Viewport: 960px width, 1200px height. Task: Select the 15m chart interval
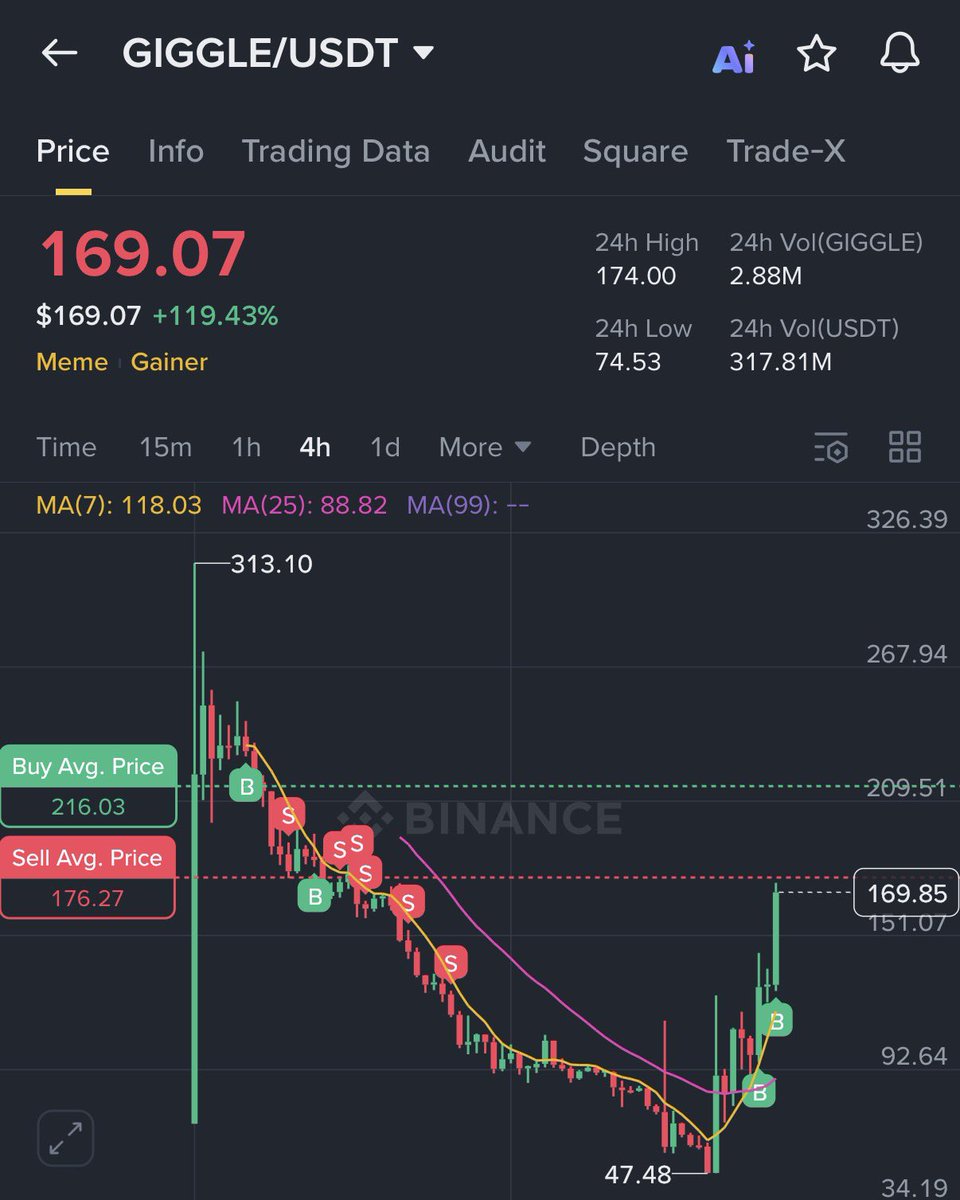(165, 447)
